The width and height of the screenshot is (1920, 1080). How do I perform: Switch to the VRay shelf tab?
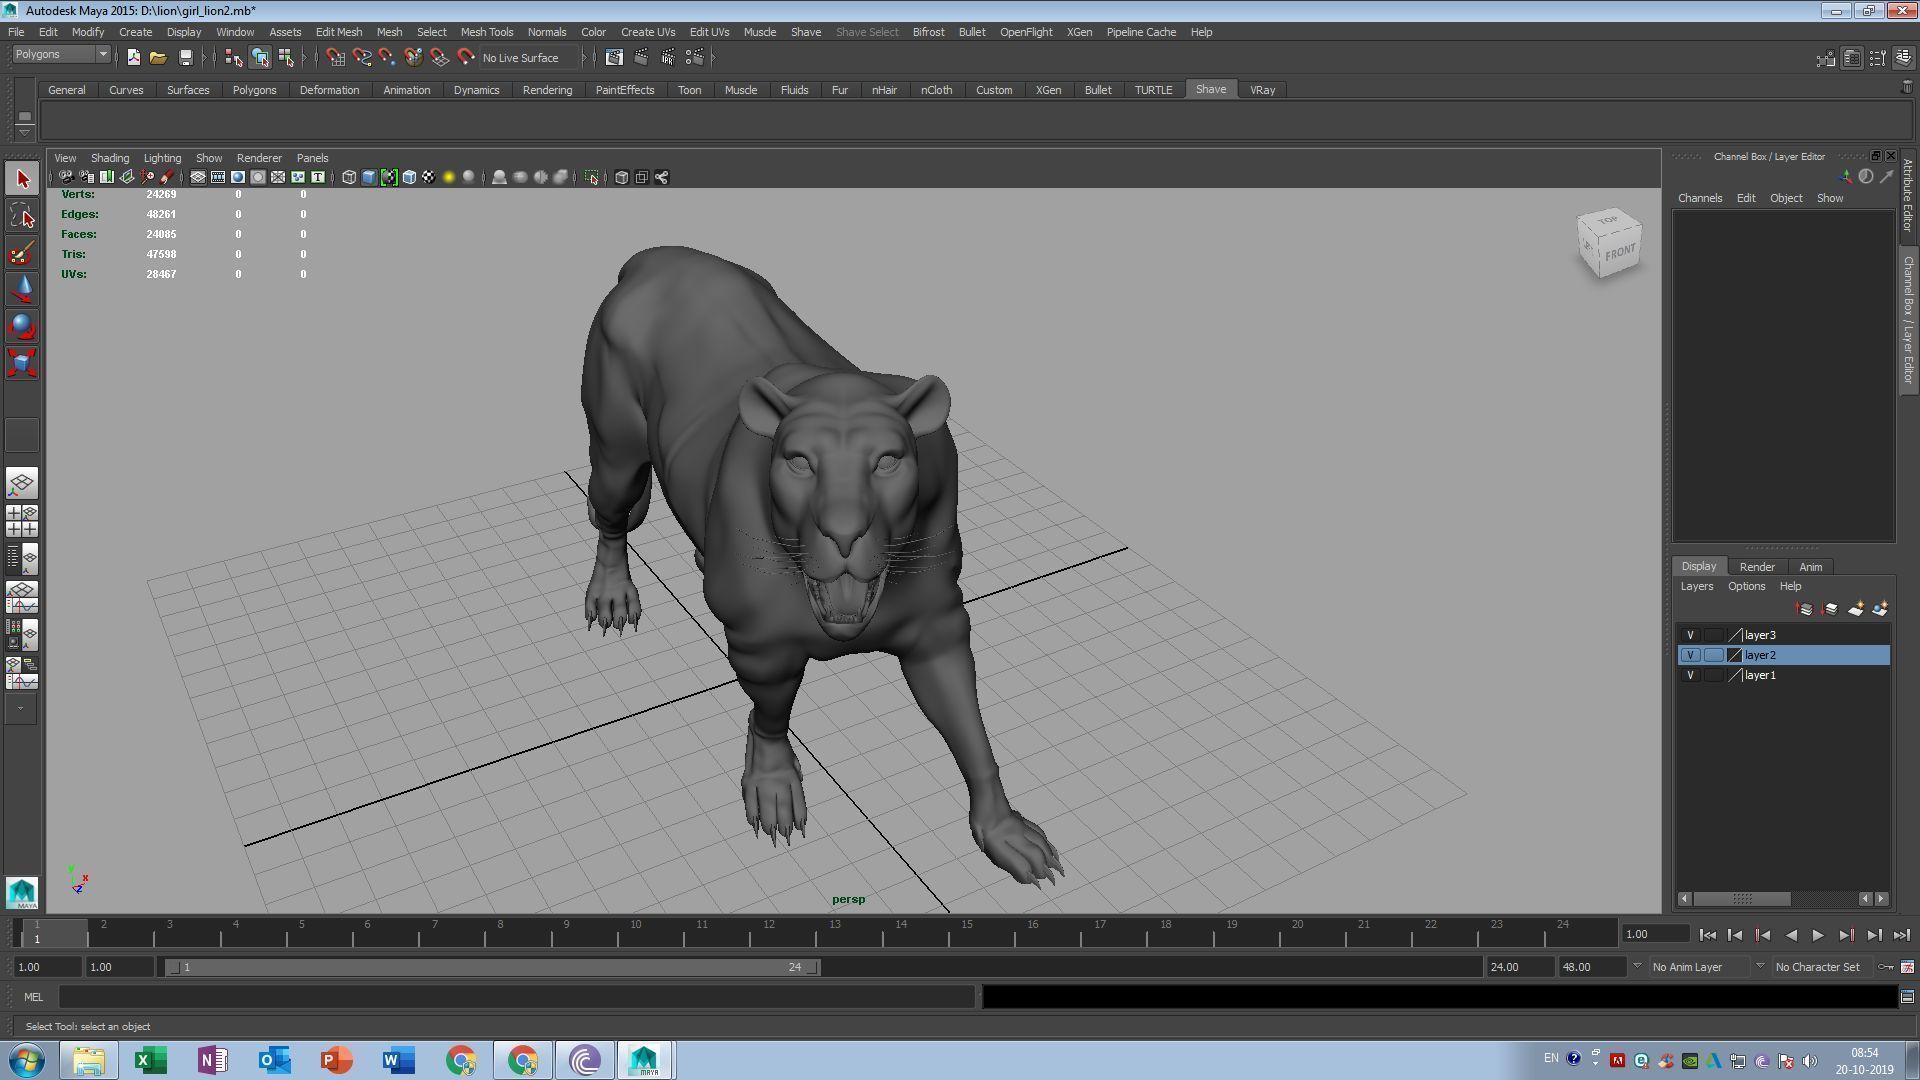click(1262, 90)
